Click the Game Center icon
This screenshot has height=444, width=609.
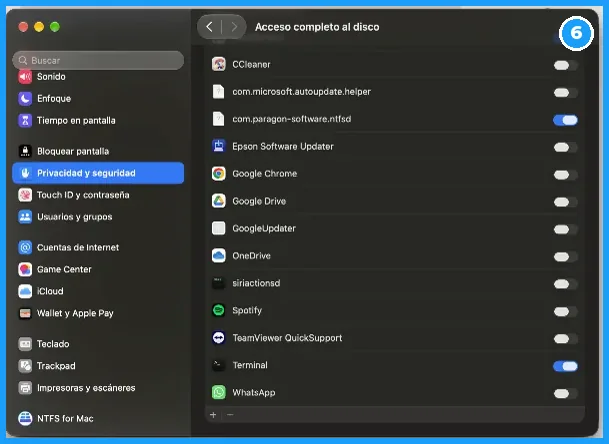25,269
